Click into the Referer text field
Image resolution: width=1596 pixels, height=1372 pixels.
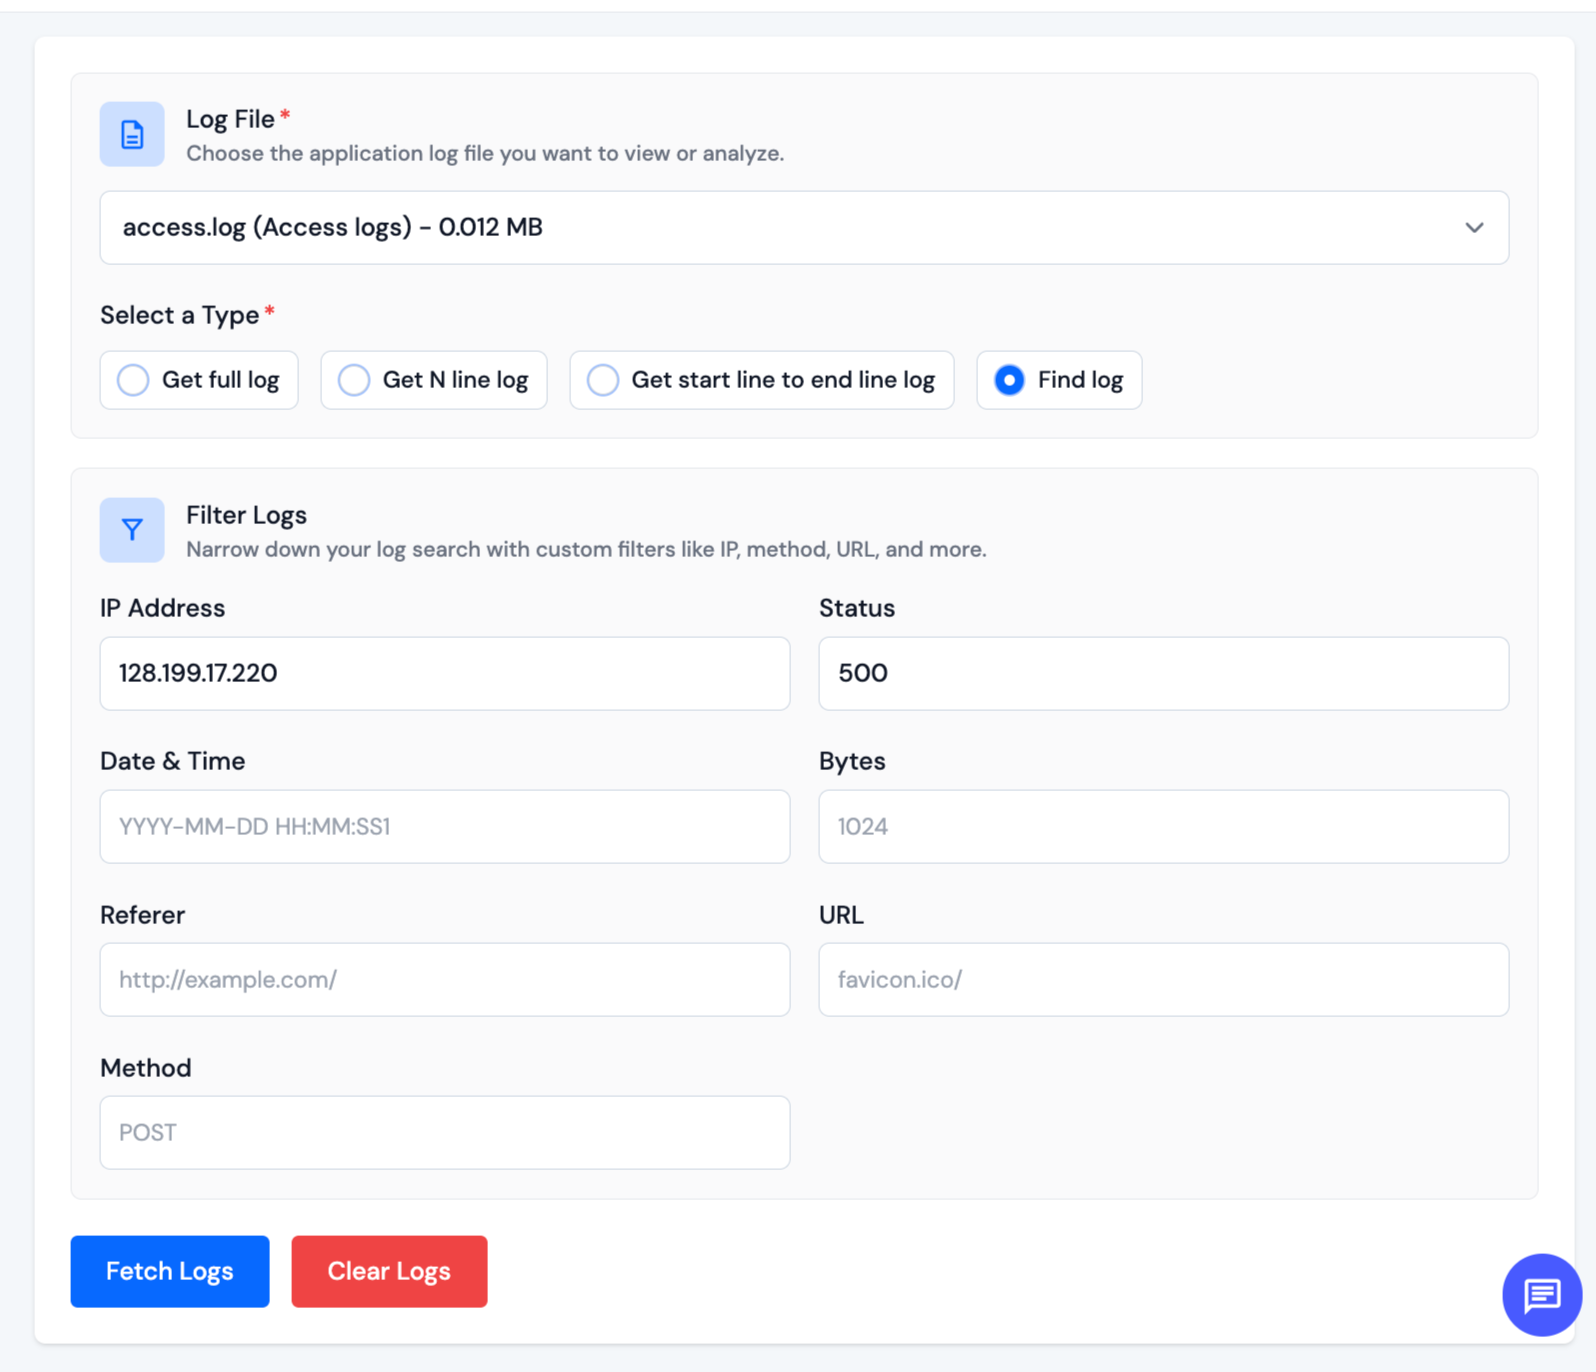point(444,980)
